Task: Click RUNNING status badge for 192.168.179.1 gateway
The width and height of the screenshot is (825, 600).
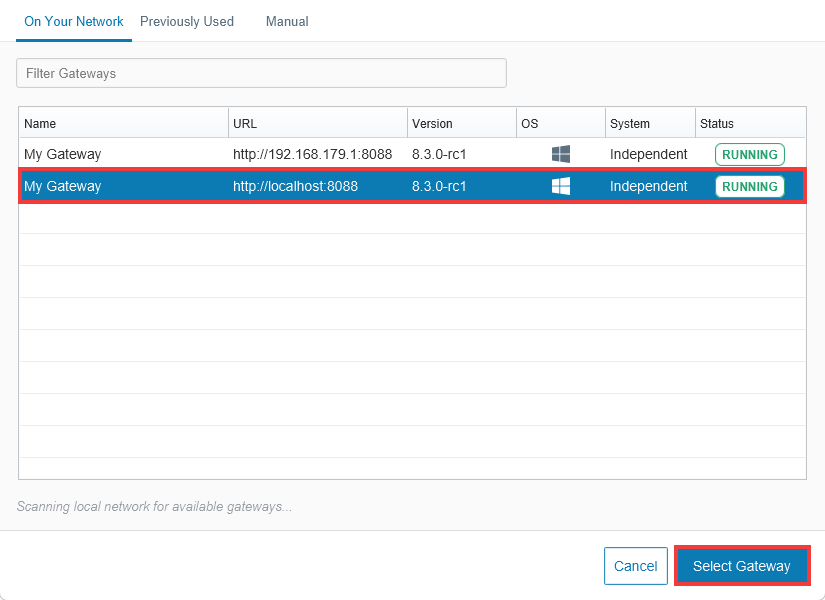Action: point(750,155)
